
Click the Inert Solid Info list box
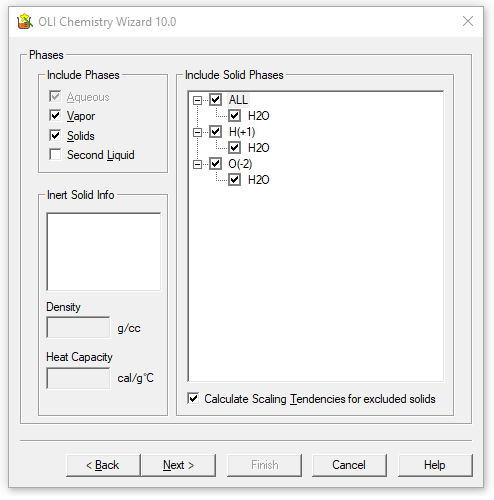[104, 252]
